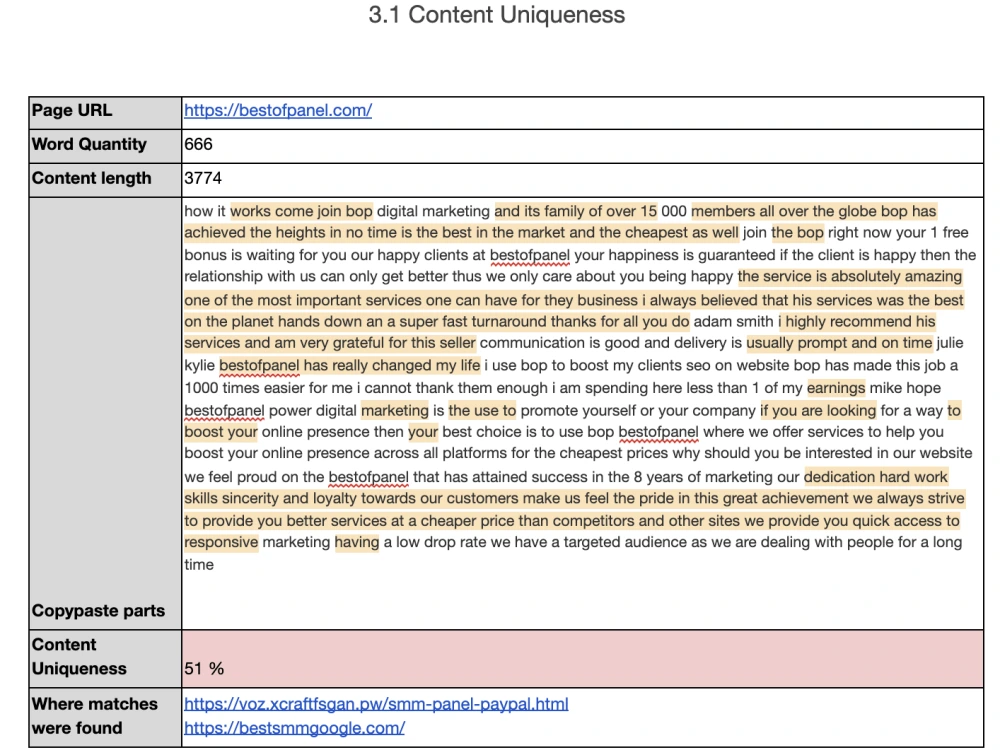Open the bestsmmgoogle.com link
This screenshot has width=1000, height=750.
(x=295, y=728)
